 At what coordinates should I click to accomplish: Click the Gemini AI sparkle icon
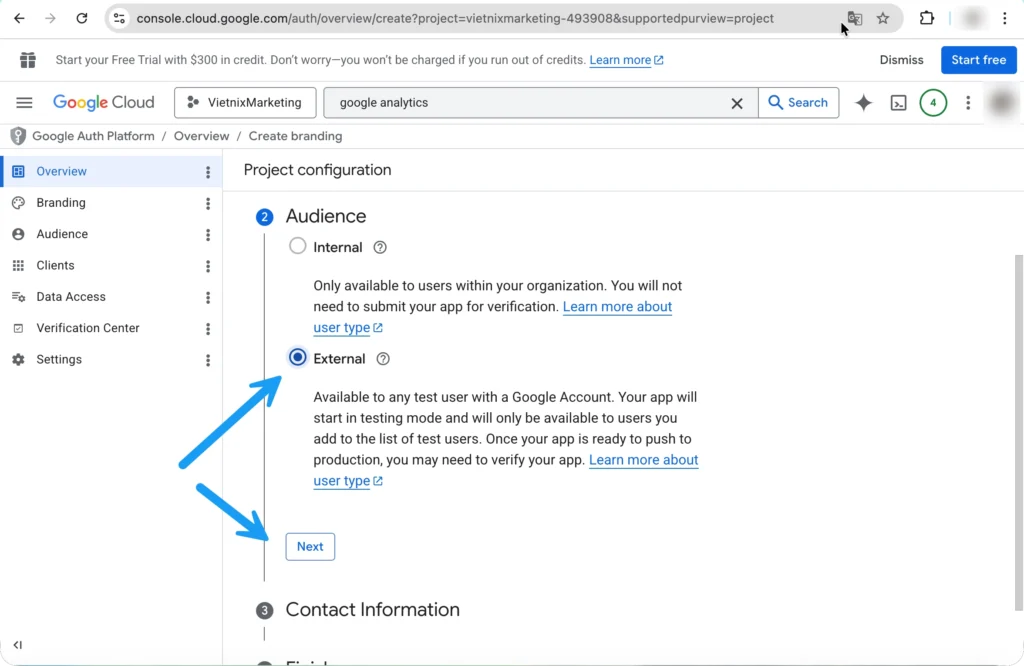coord(863,103)
